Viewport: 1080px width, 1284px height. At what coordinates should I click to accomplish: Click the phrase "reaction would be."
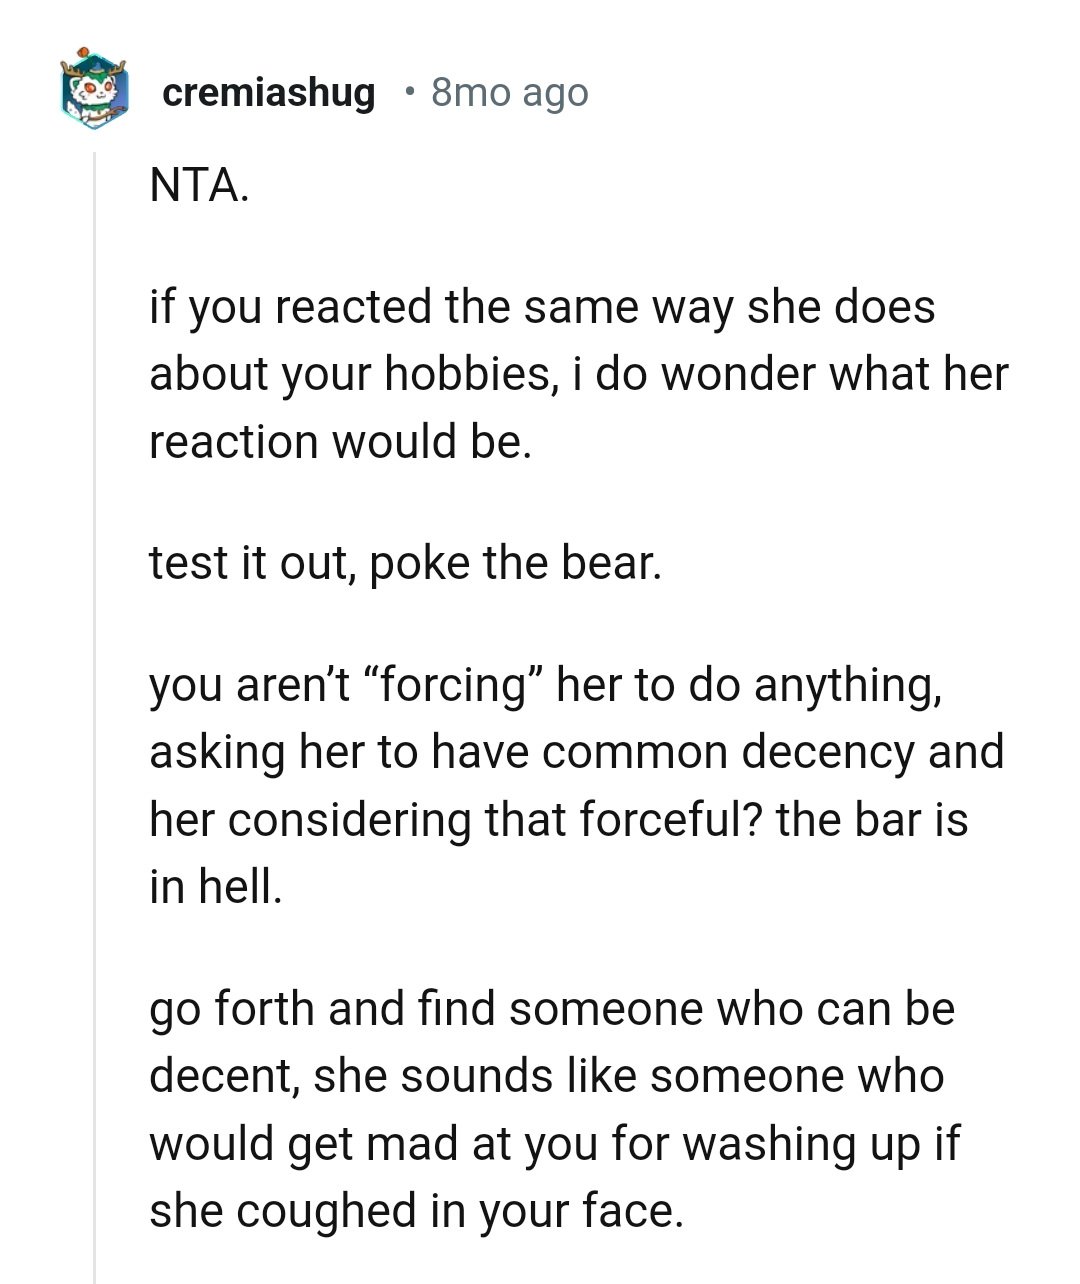tap(340, 441)
